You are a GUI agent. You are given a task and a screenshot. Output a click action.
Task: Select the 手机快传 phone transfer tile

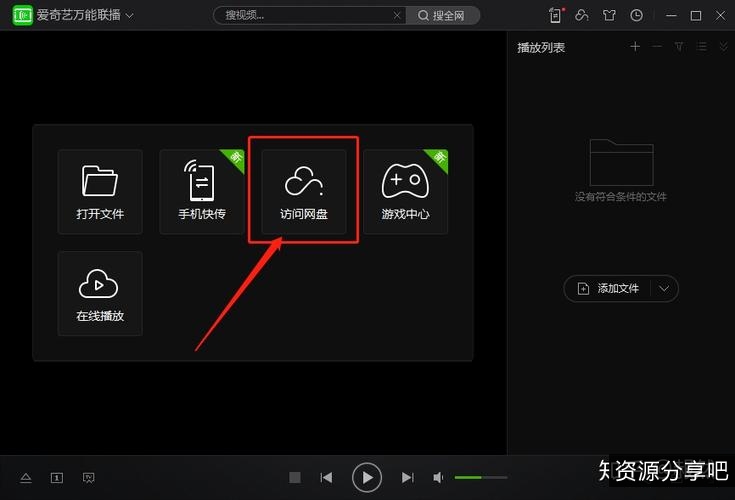(x=202, y=192)
